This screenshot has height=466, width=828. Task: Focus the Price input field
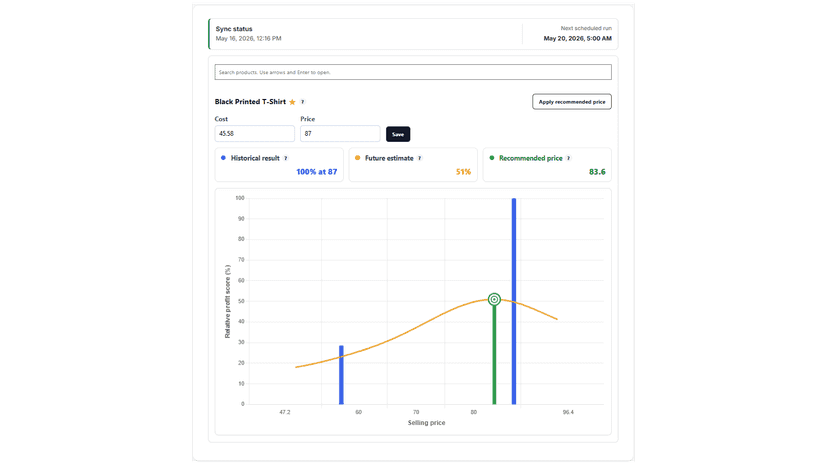coord(340,134)
